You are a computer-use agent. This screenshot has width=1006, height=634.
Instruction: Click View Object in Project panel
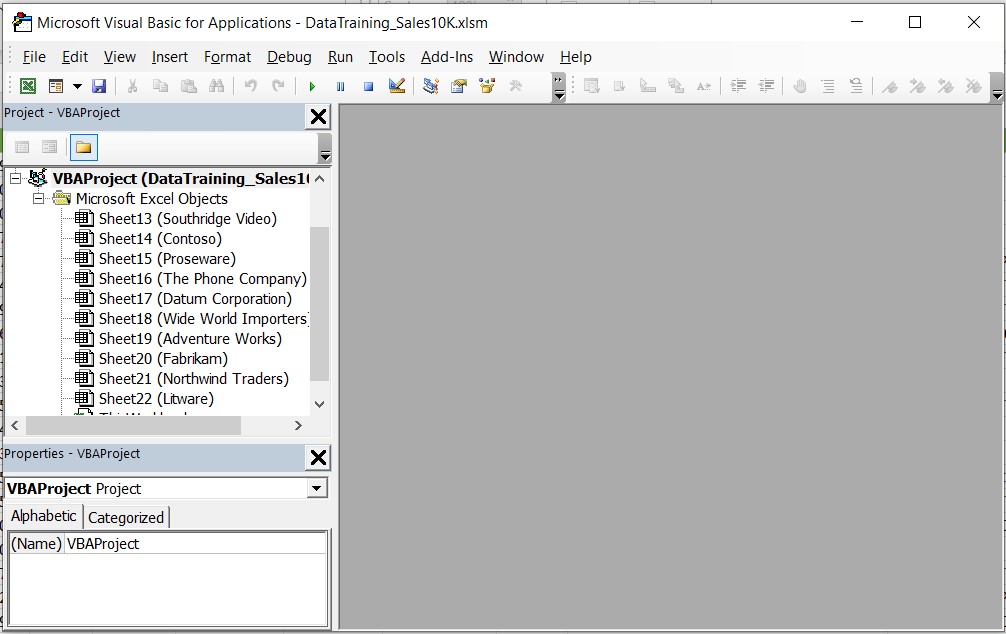[49, 147]
